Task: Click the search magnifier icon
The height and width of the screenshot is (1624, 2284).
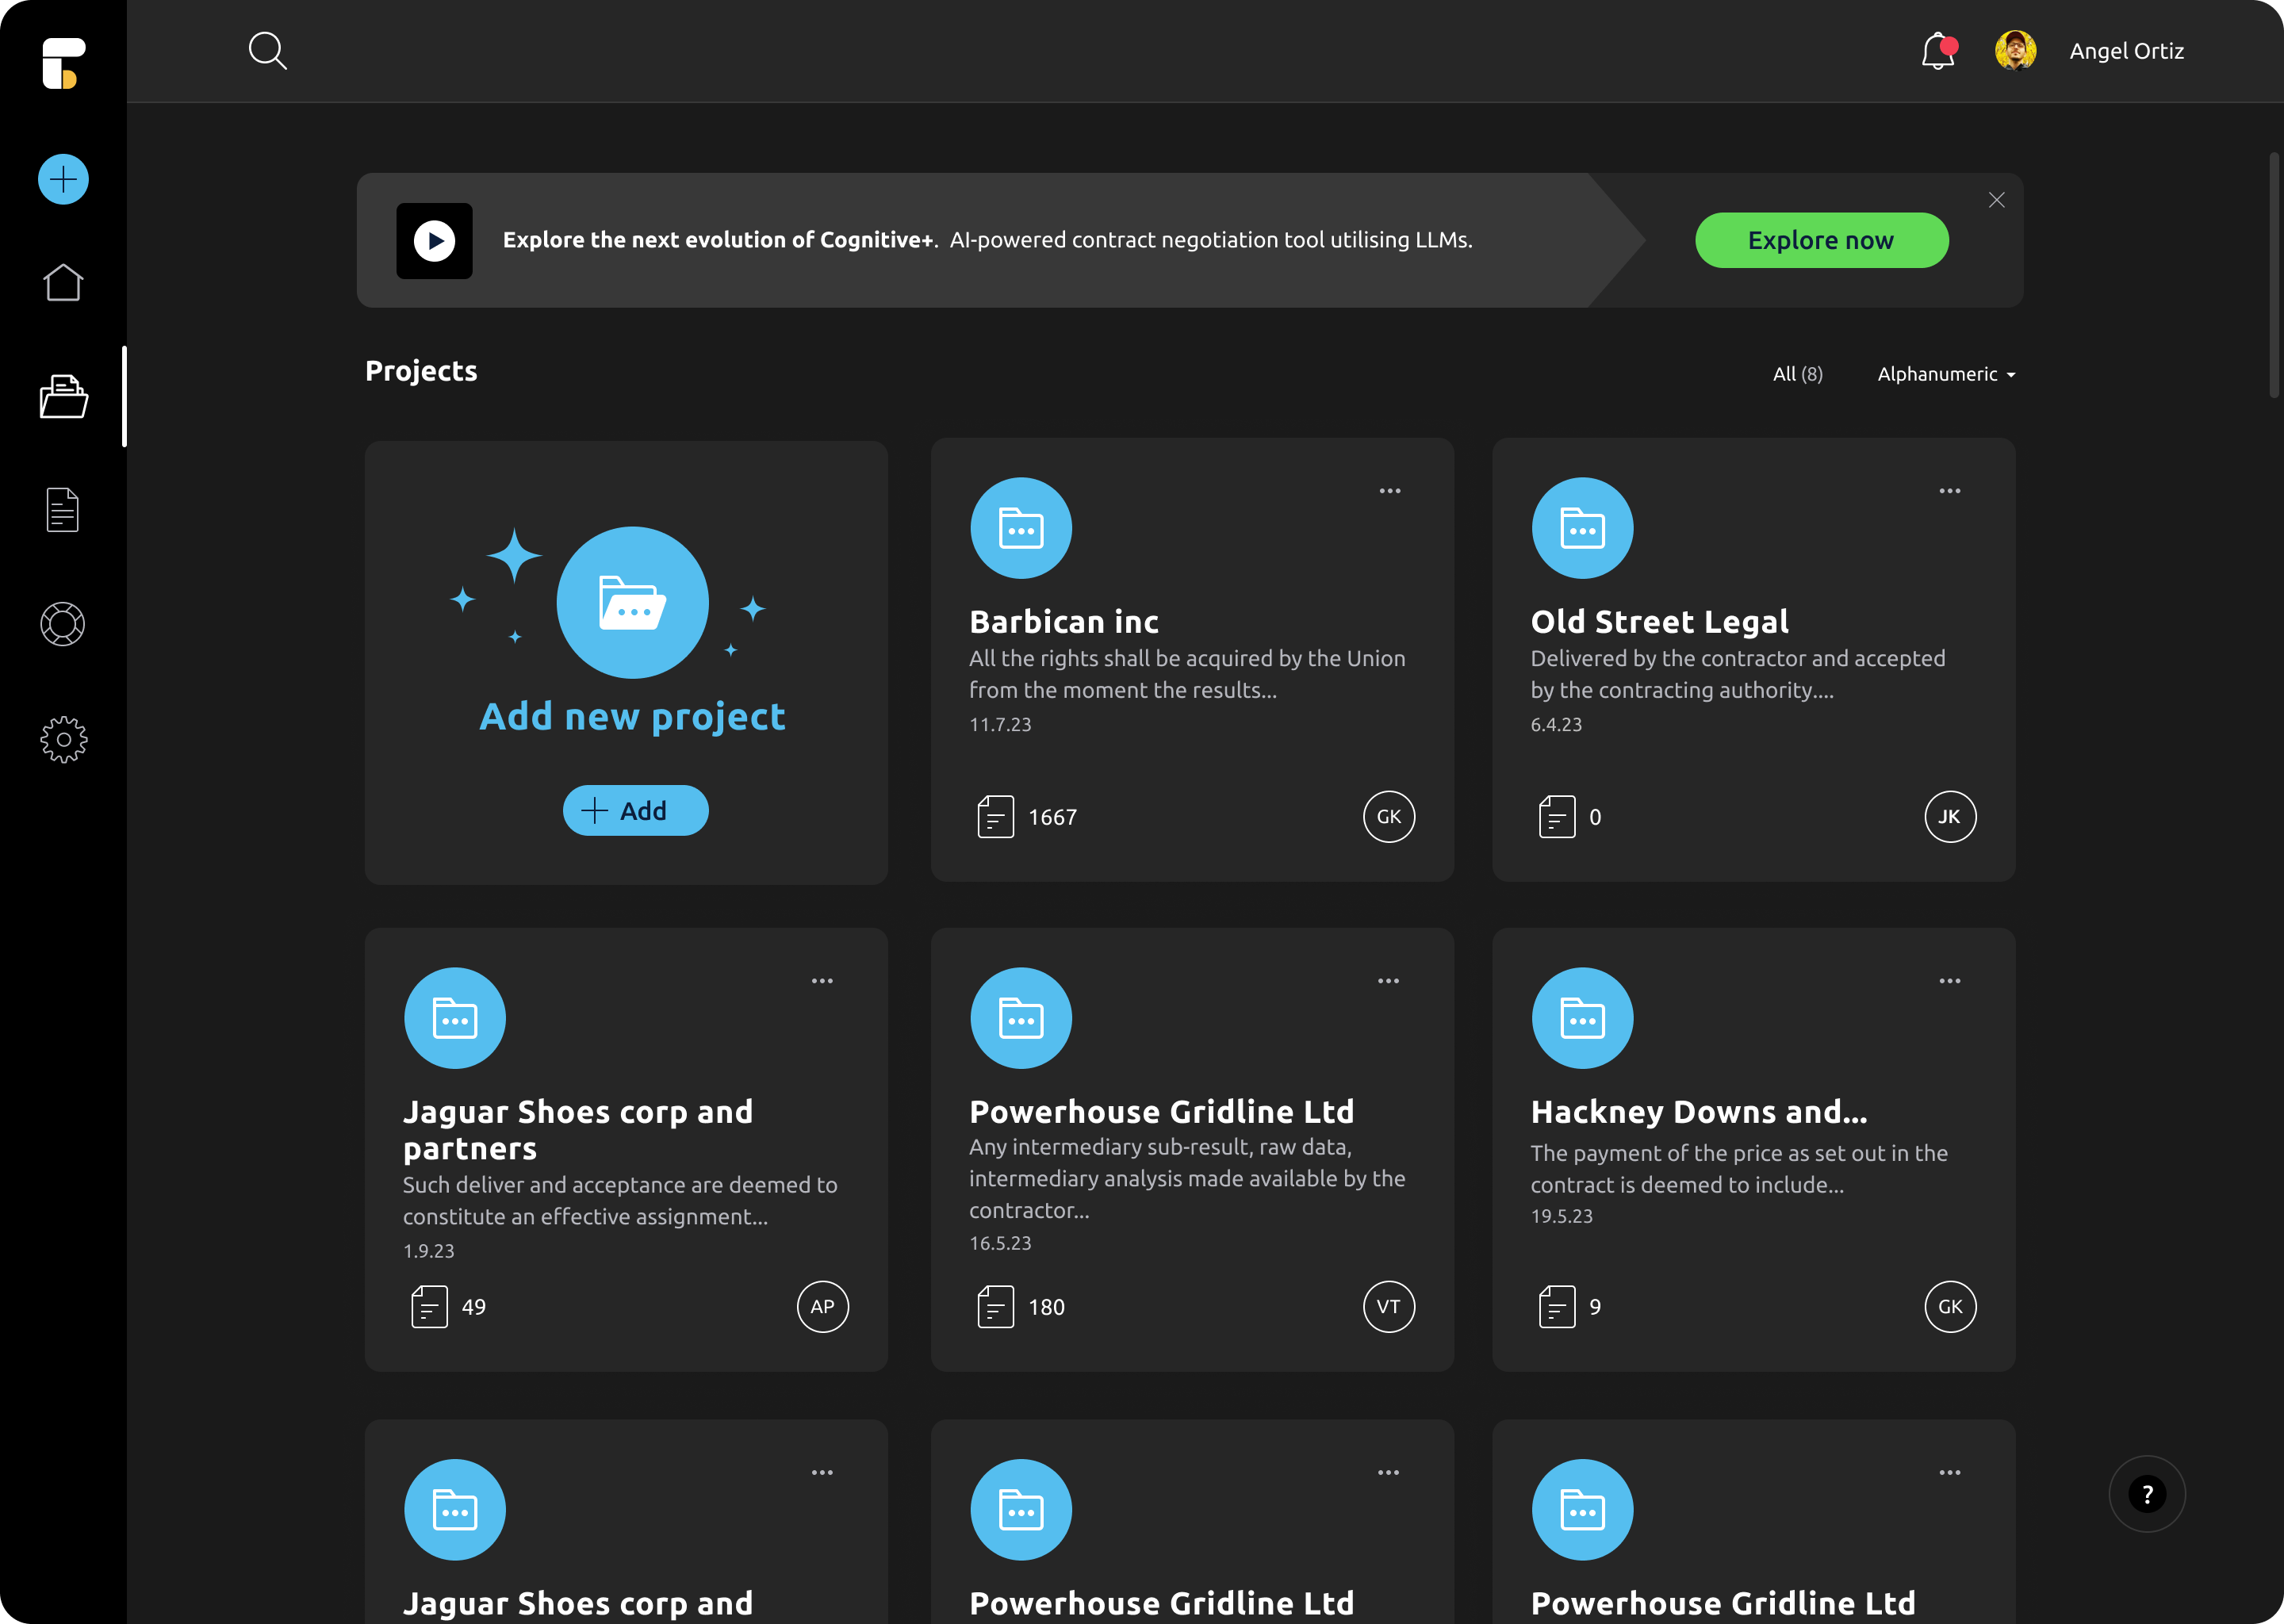Action: coord(267,50)
